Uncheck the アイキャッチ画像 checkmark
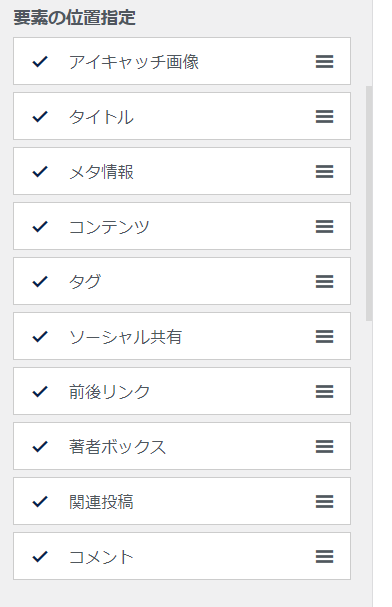Viewport: 392px width, 607px height. [40, 62]
